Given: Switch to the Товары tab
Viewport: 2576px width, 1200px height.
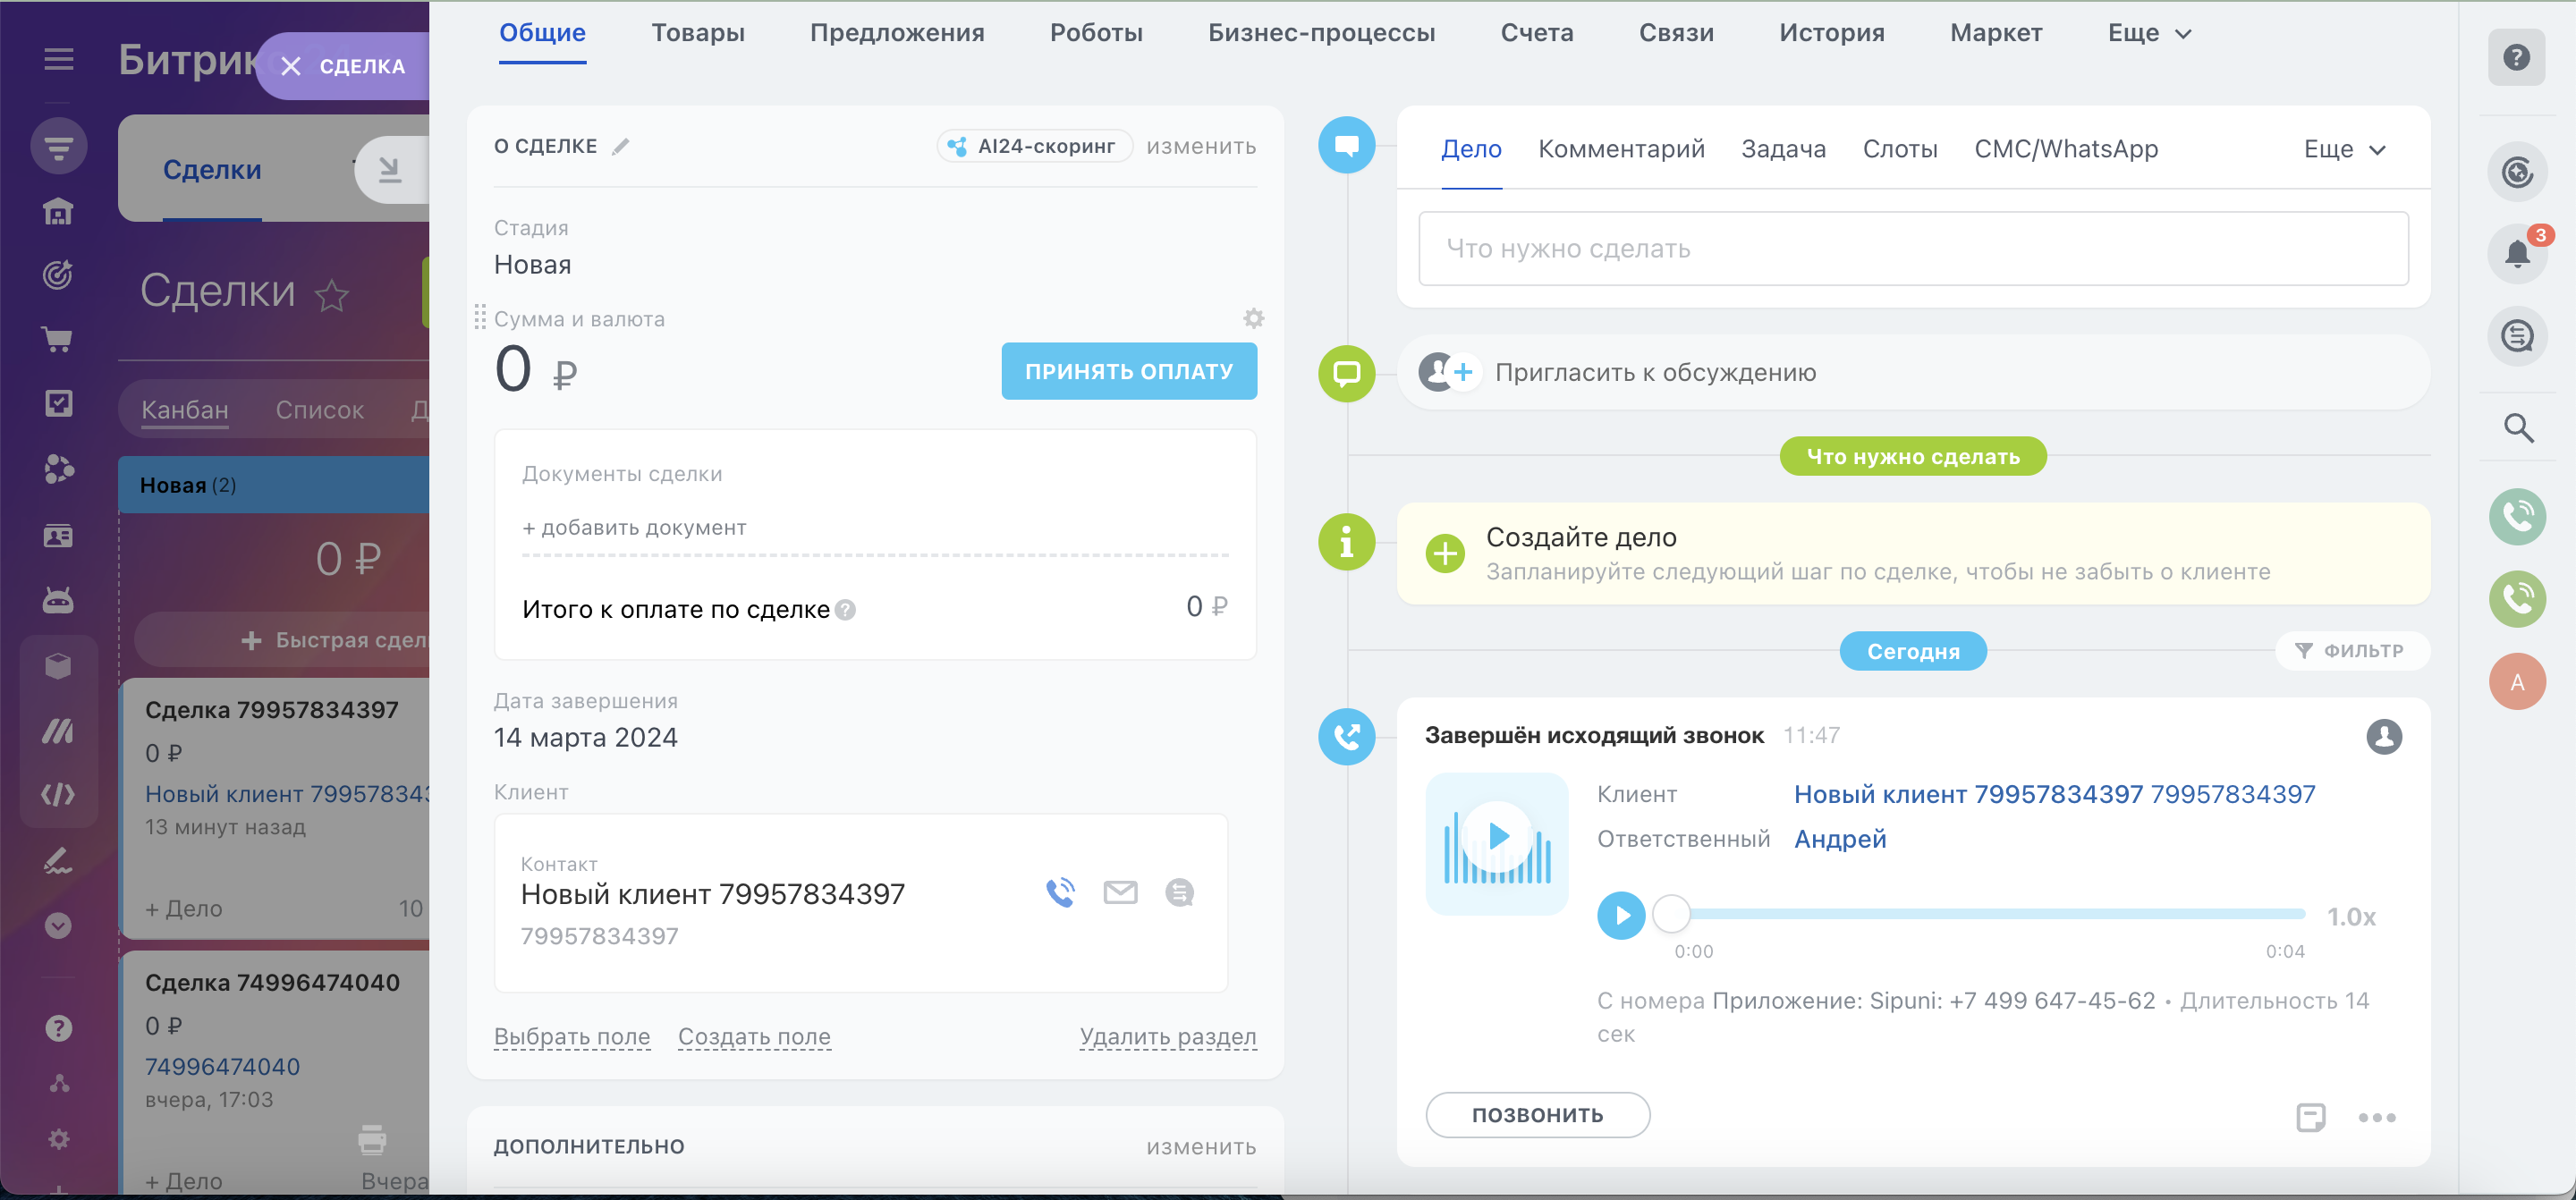Looking at the screenshot, I should [698, 32].
